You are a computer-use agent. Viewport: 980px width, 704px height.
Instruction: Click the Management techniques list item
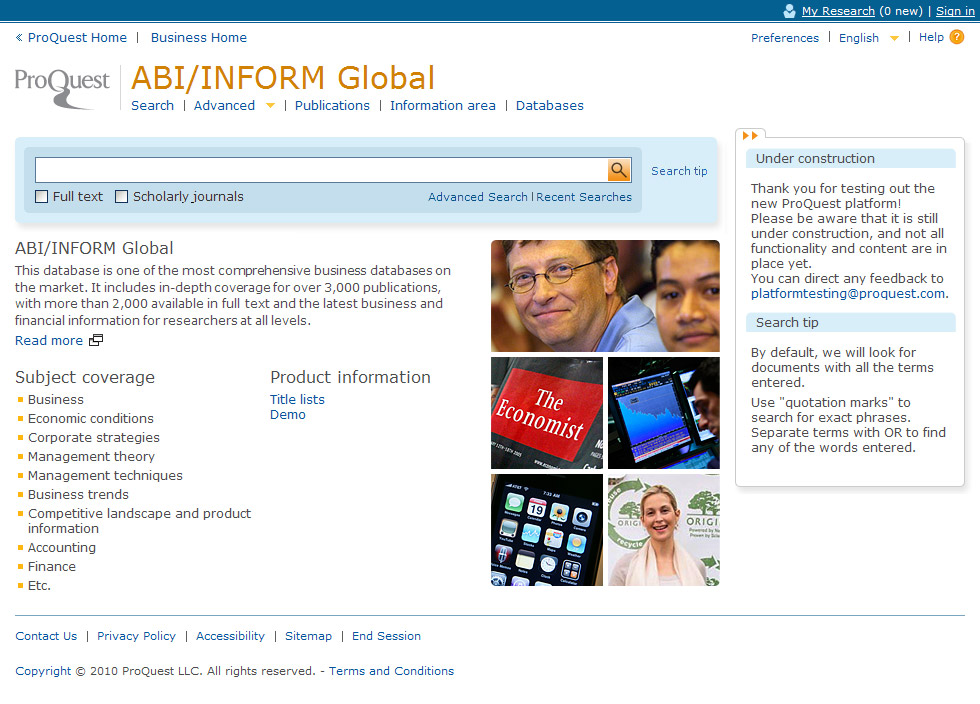point(105,476)
